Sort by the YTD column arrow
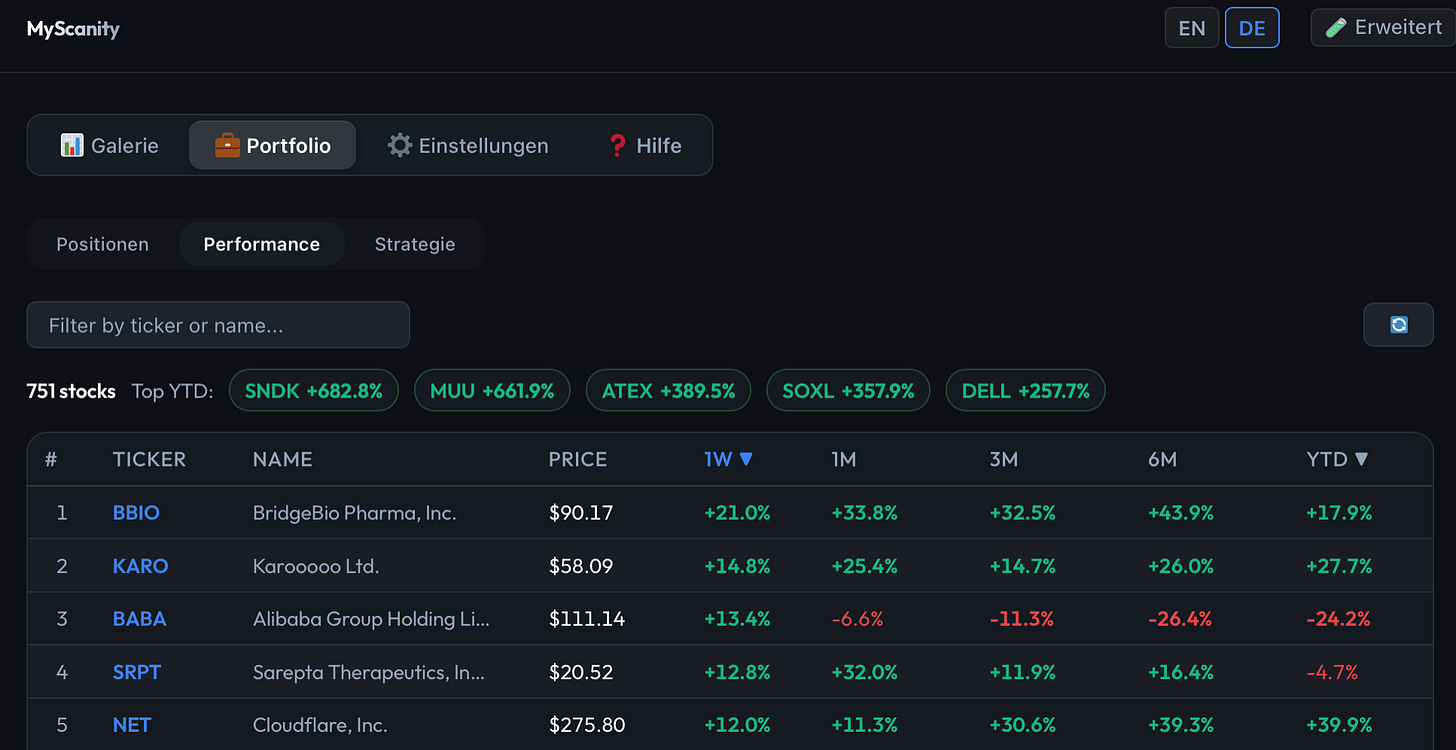This screenshot has height=750, width=1456. click(x=1361, y=459)
